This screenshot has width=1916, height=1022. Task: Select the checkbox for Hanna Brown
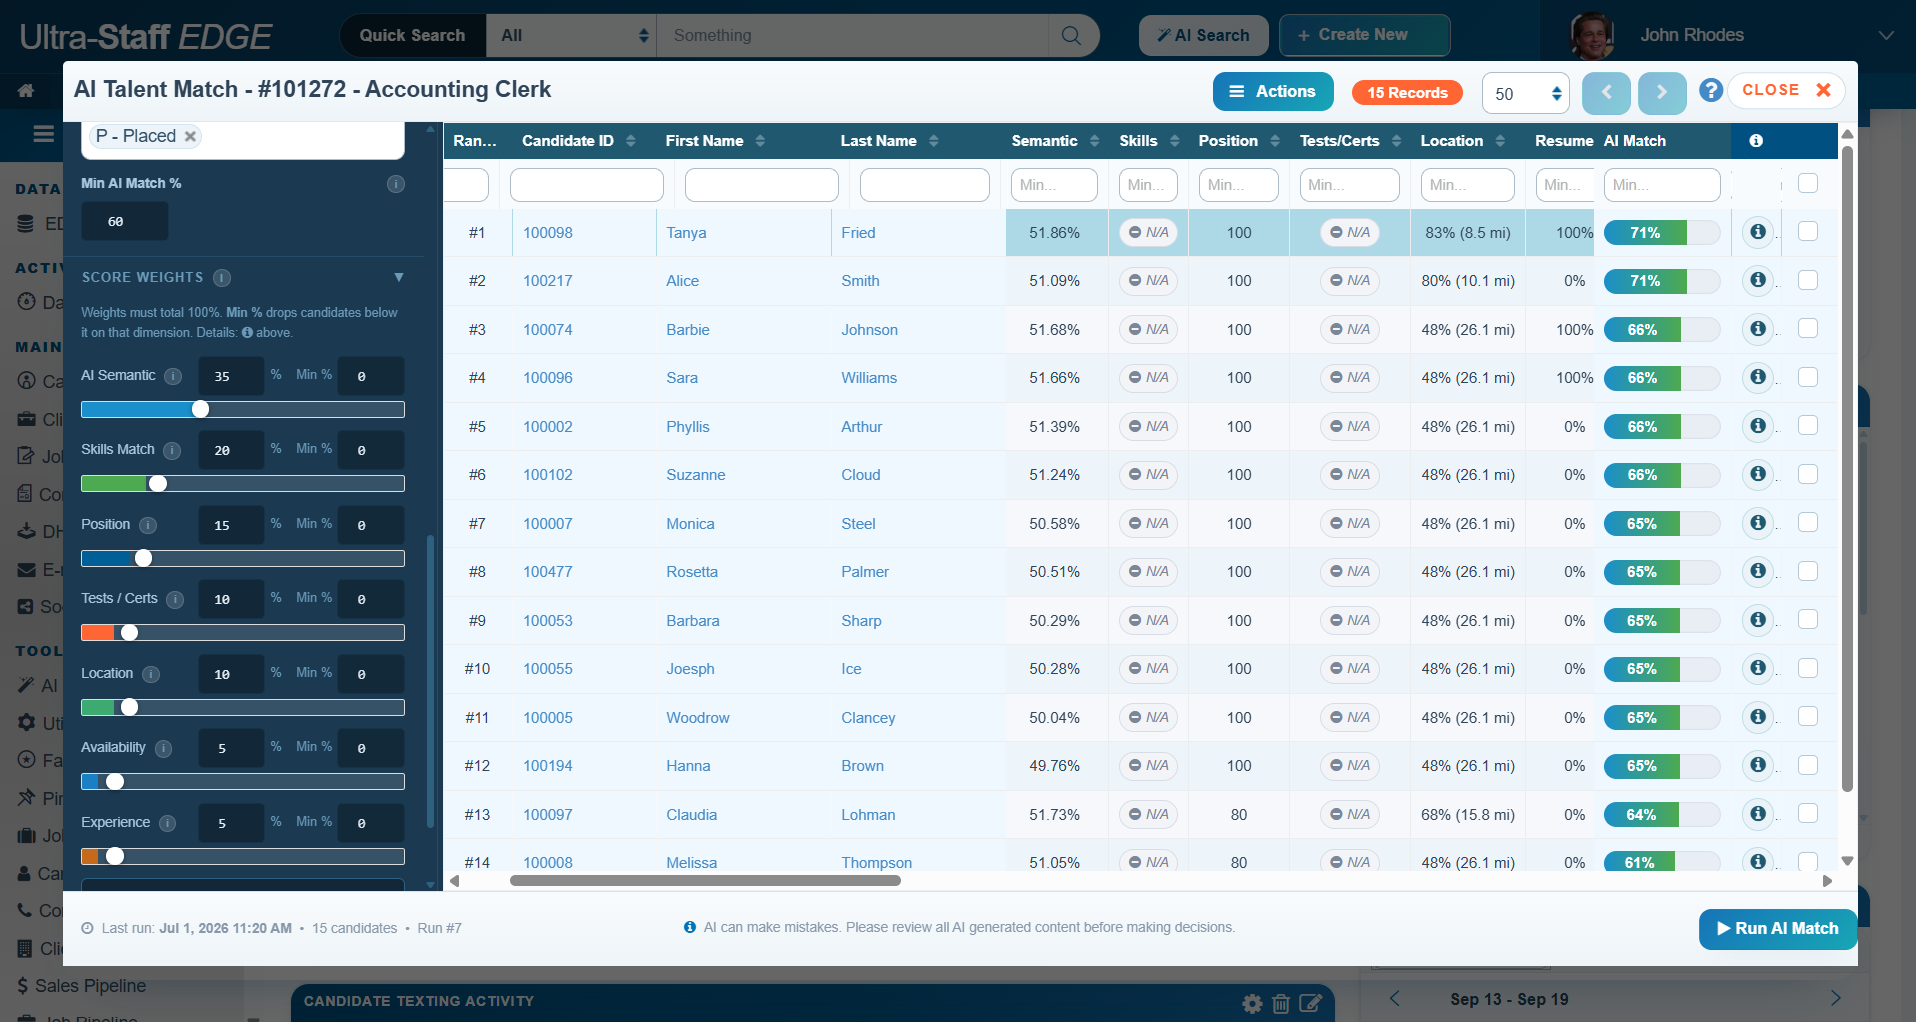[x=1808, y=765]
